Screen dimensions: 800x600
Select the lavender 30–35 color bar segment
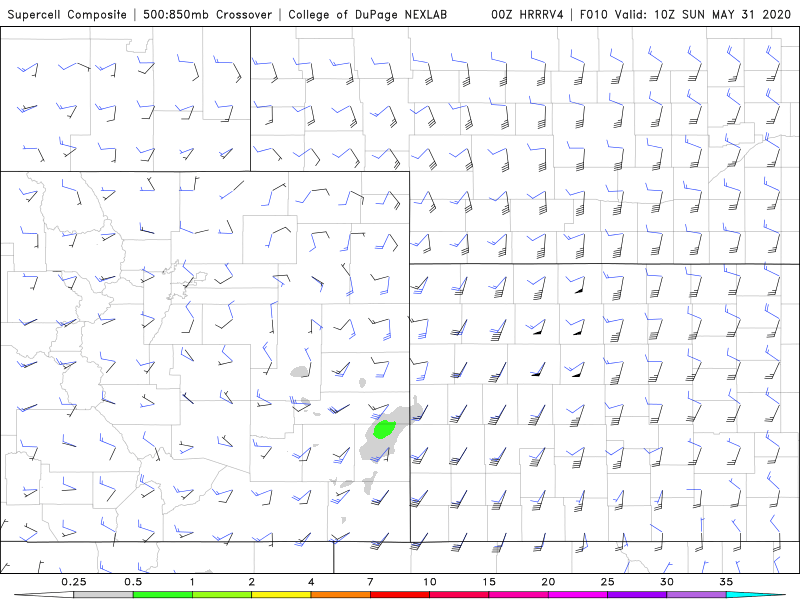696,595
